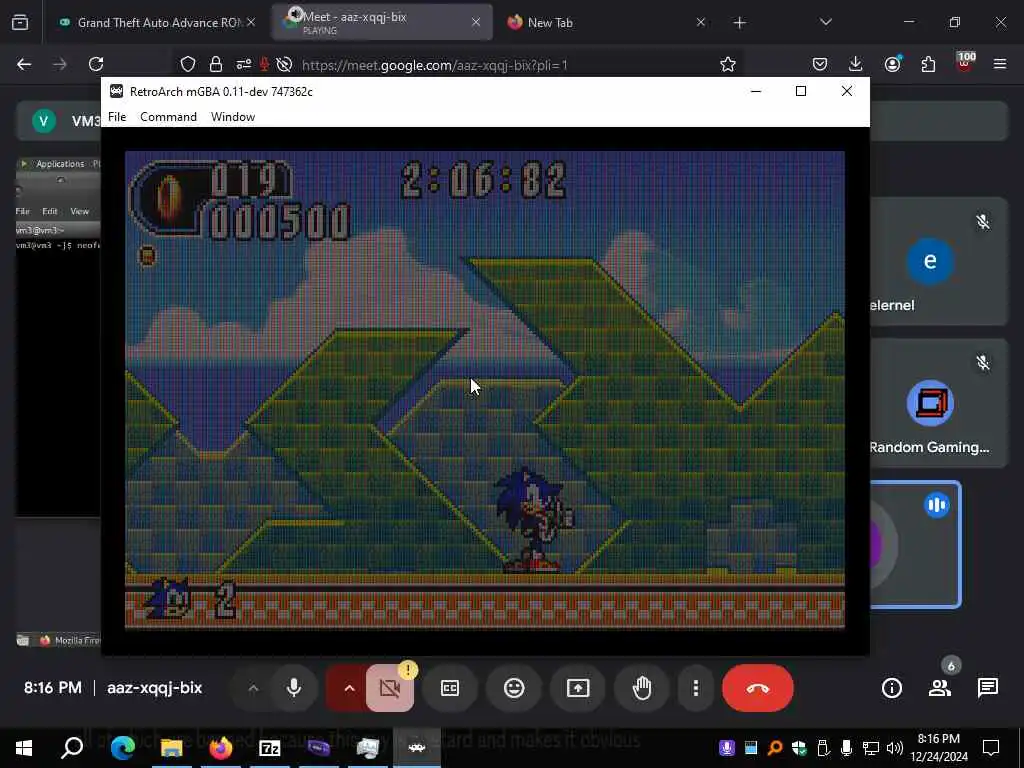Close the New Tab tab
The width and height of the screenshot is (1024, 768).
[x=701, y=22]
